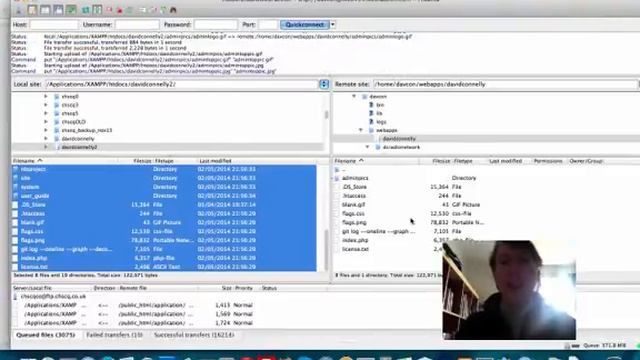
Task: Click the Username input field
Action: click(x=137, y=24)
